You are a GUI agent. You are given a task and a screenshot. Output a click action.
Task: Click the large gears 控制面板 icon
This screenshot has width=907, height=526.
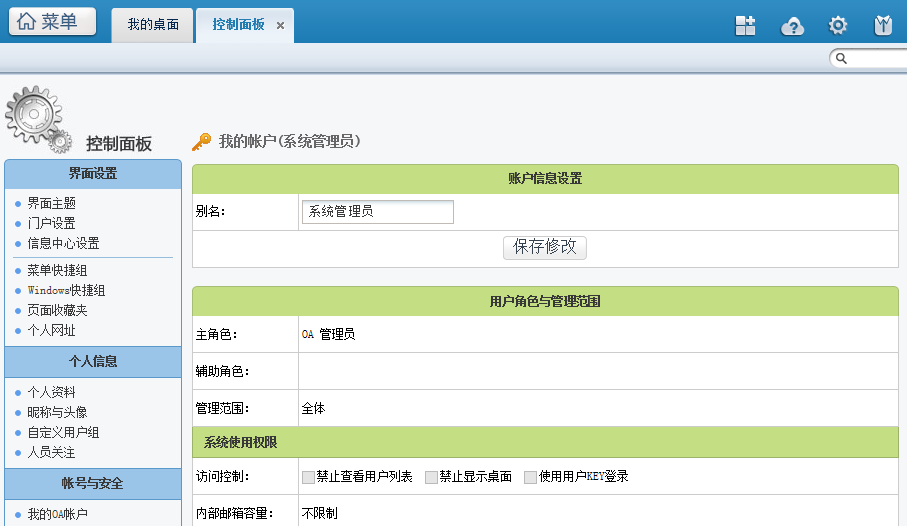click(x=36, y=118)
